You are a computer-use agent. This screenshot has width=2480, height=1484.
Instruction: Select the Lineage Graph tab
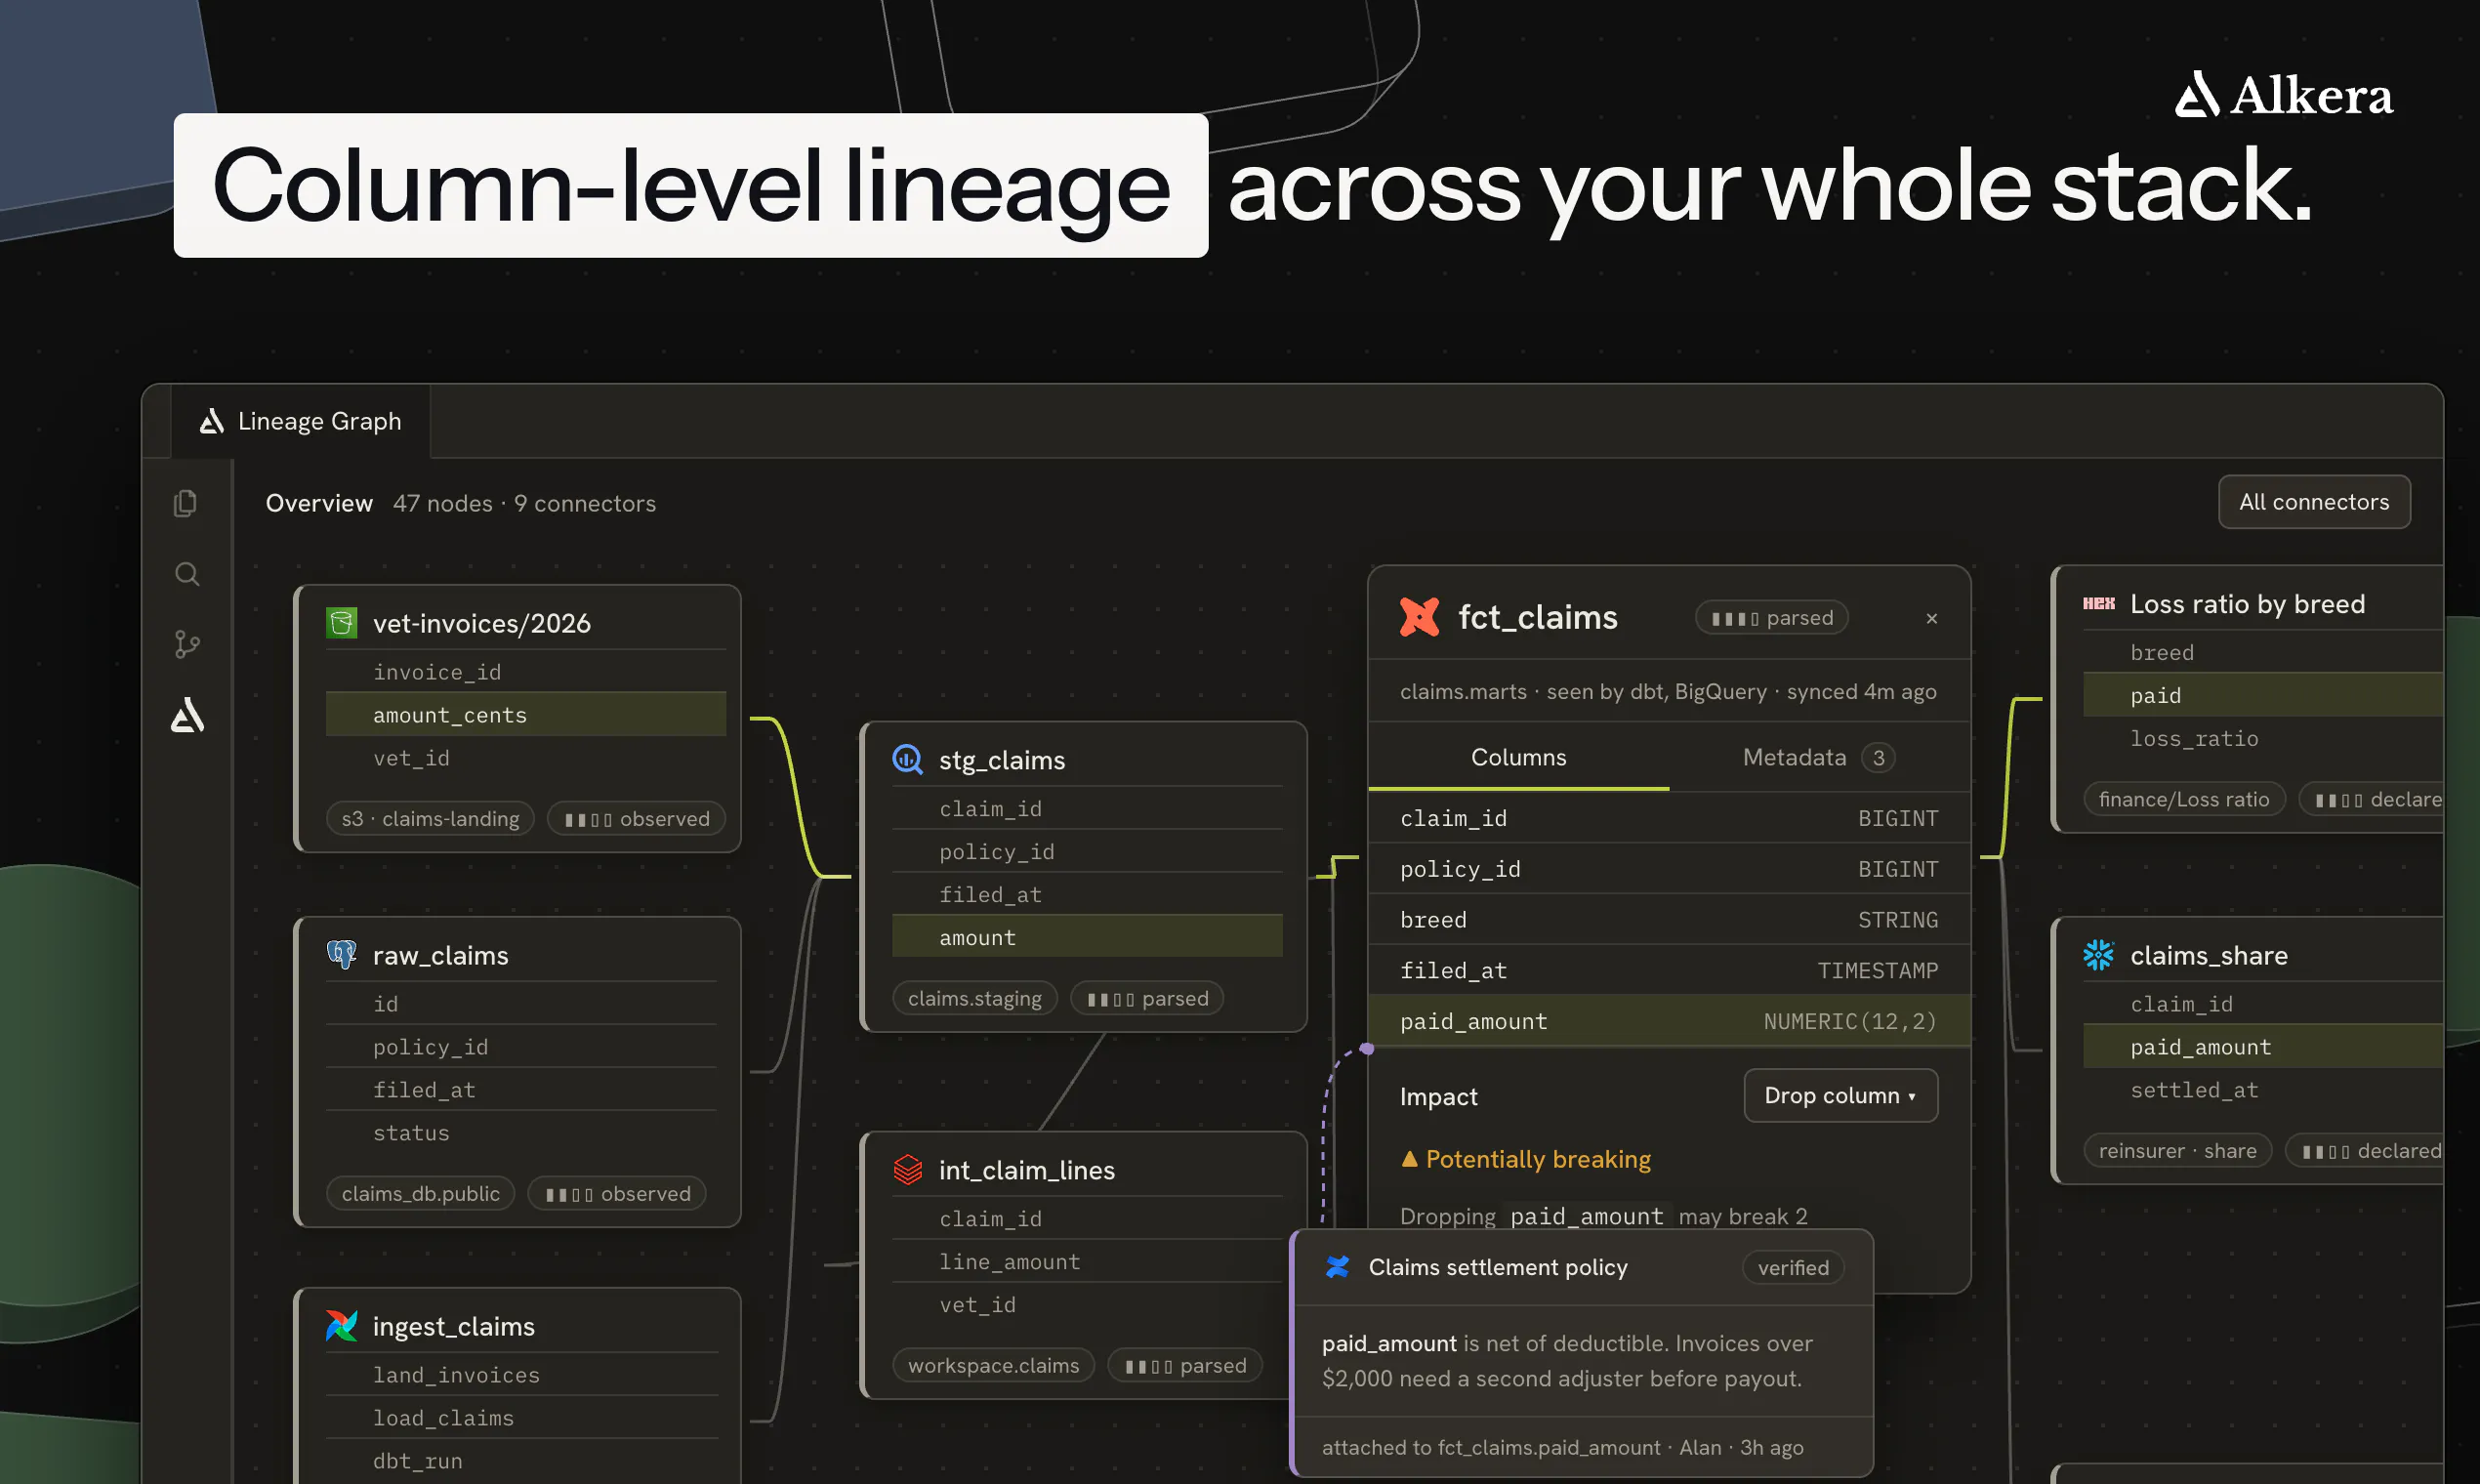(x=301, y=421)
